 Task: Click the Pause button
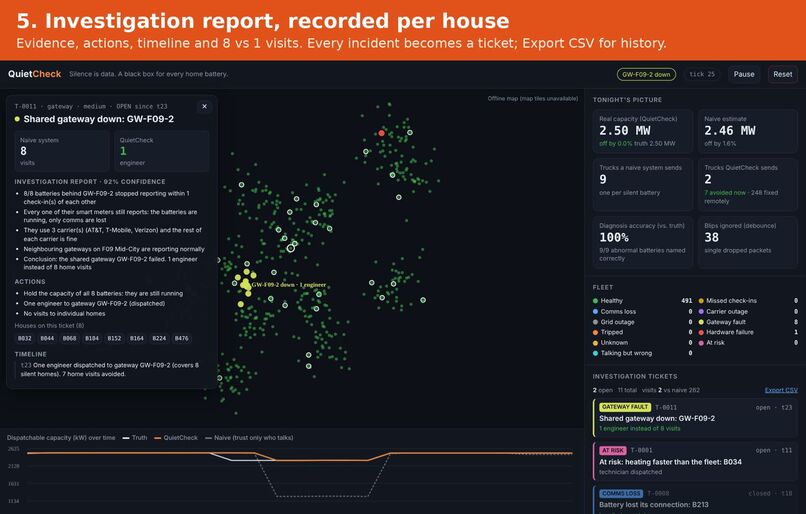[744, 74]
